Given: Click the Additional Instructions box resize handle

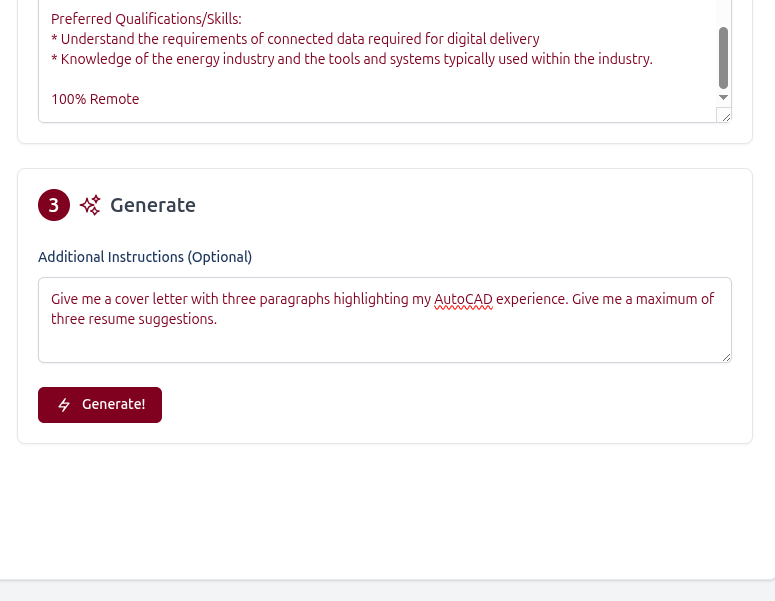Looking at the screenshot, I should click(725, 356).
